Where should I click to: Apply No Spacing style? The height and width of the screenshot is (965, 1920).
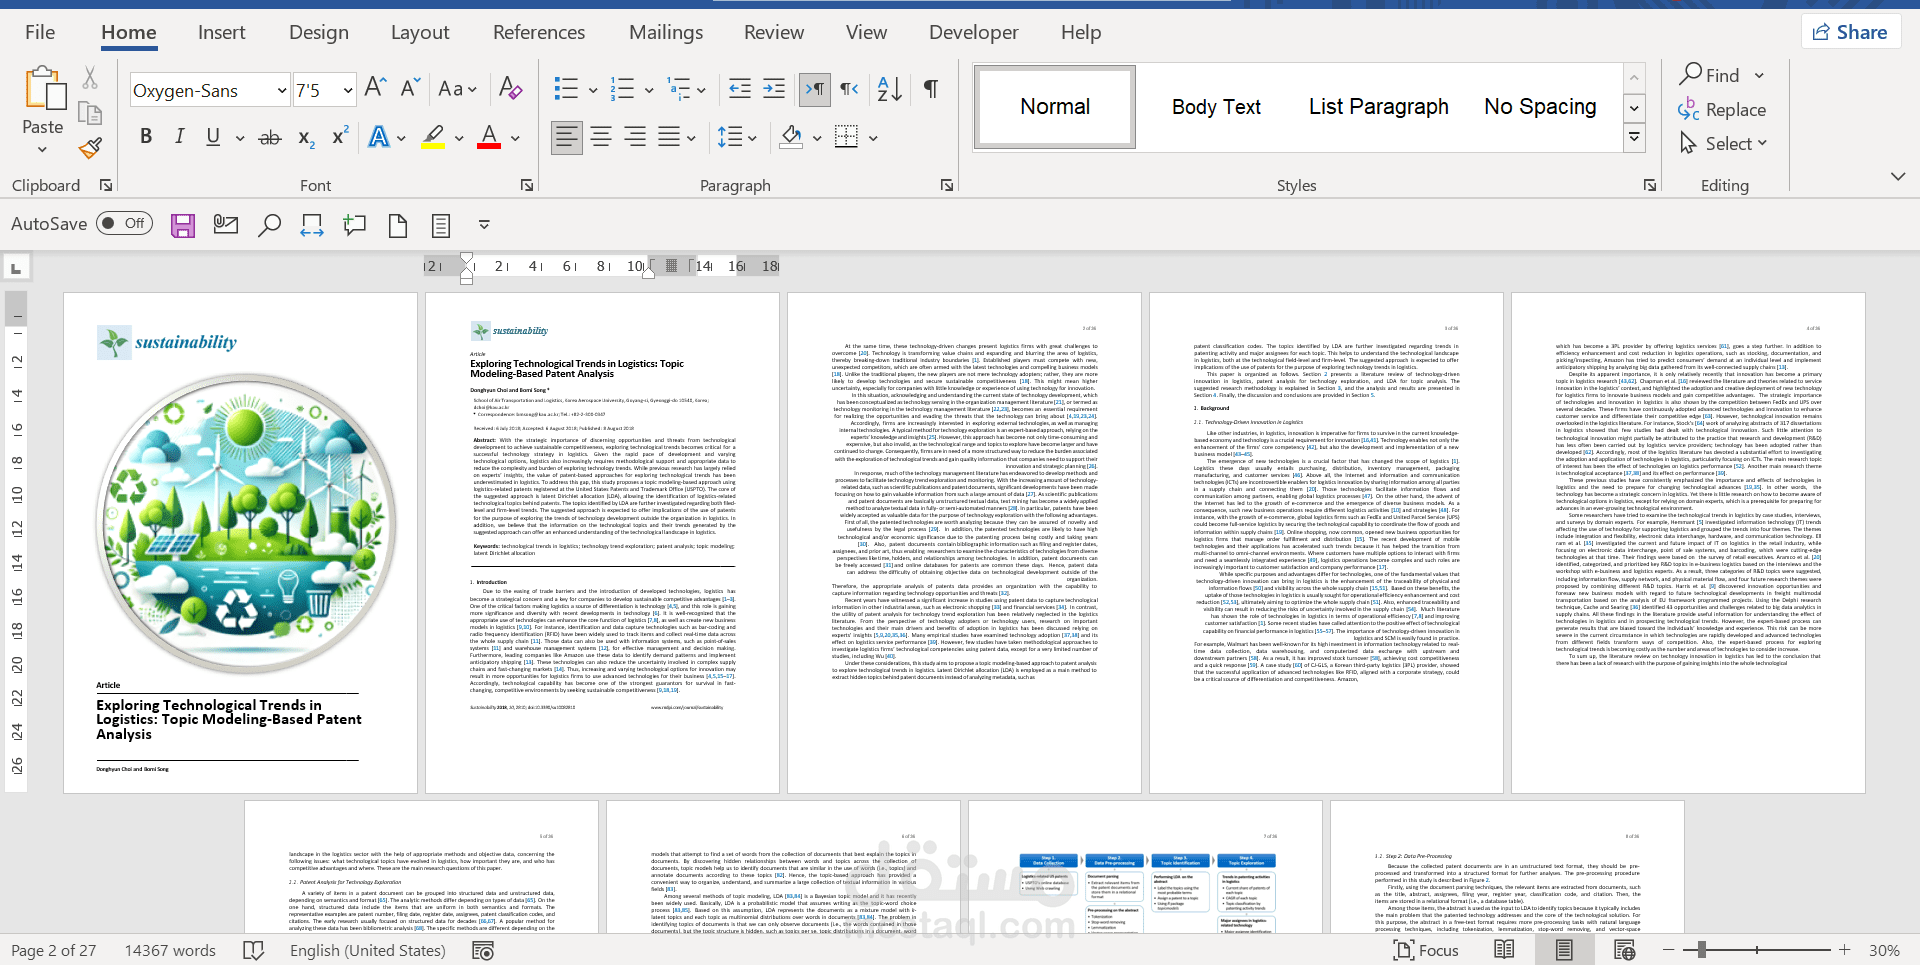[1540, 107]
